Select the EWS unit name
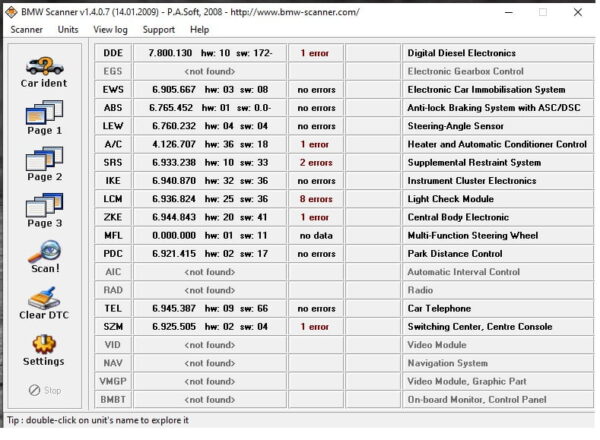 pyautogui.click(x=113, y=90)
